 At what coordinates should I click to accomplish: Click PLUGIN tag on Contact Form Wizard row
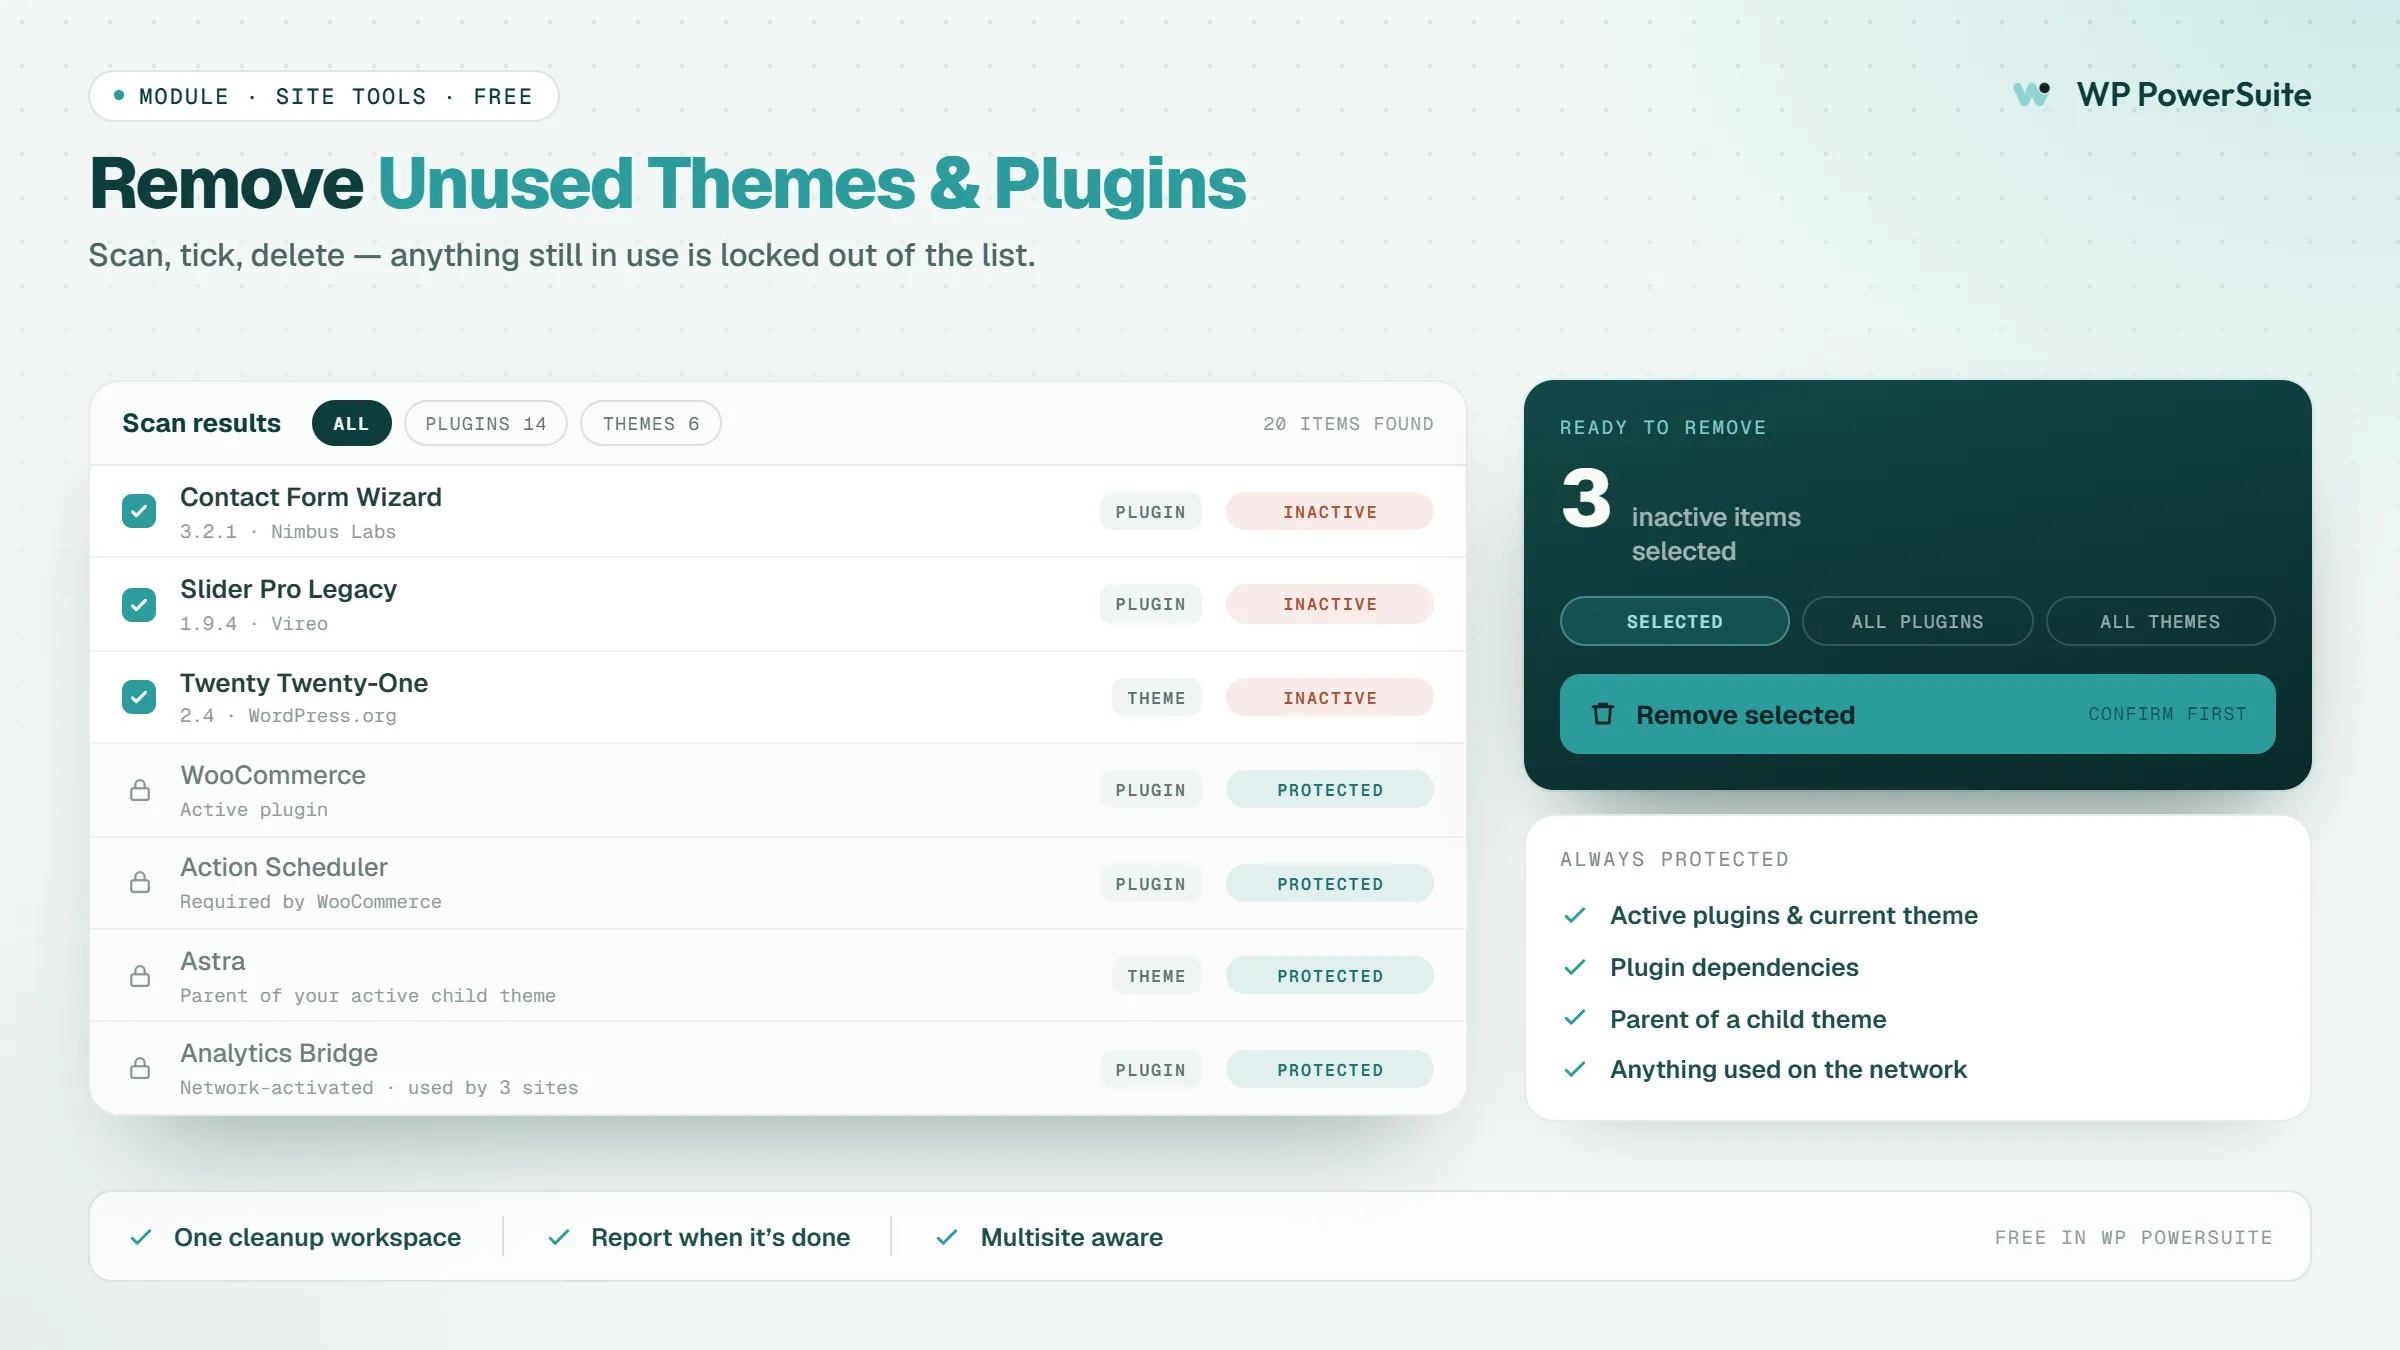(x=1151, y=511)
